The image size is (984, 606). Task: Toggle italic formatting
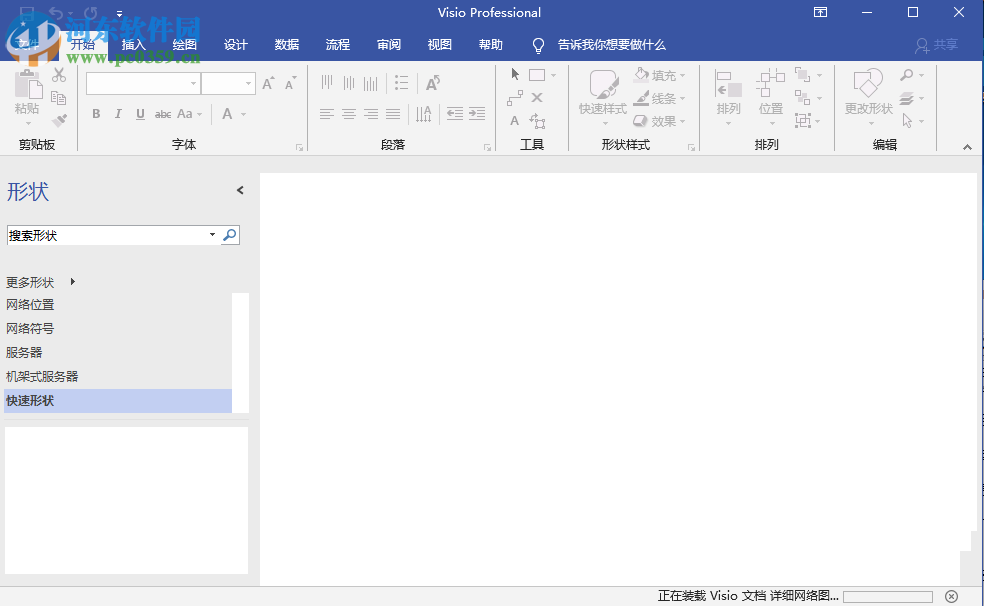tap(118, 114)
